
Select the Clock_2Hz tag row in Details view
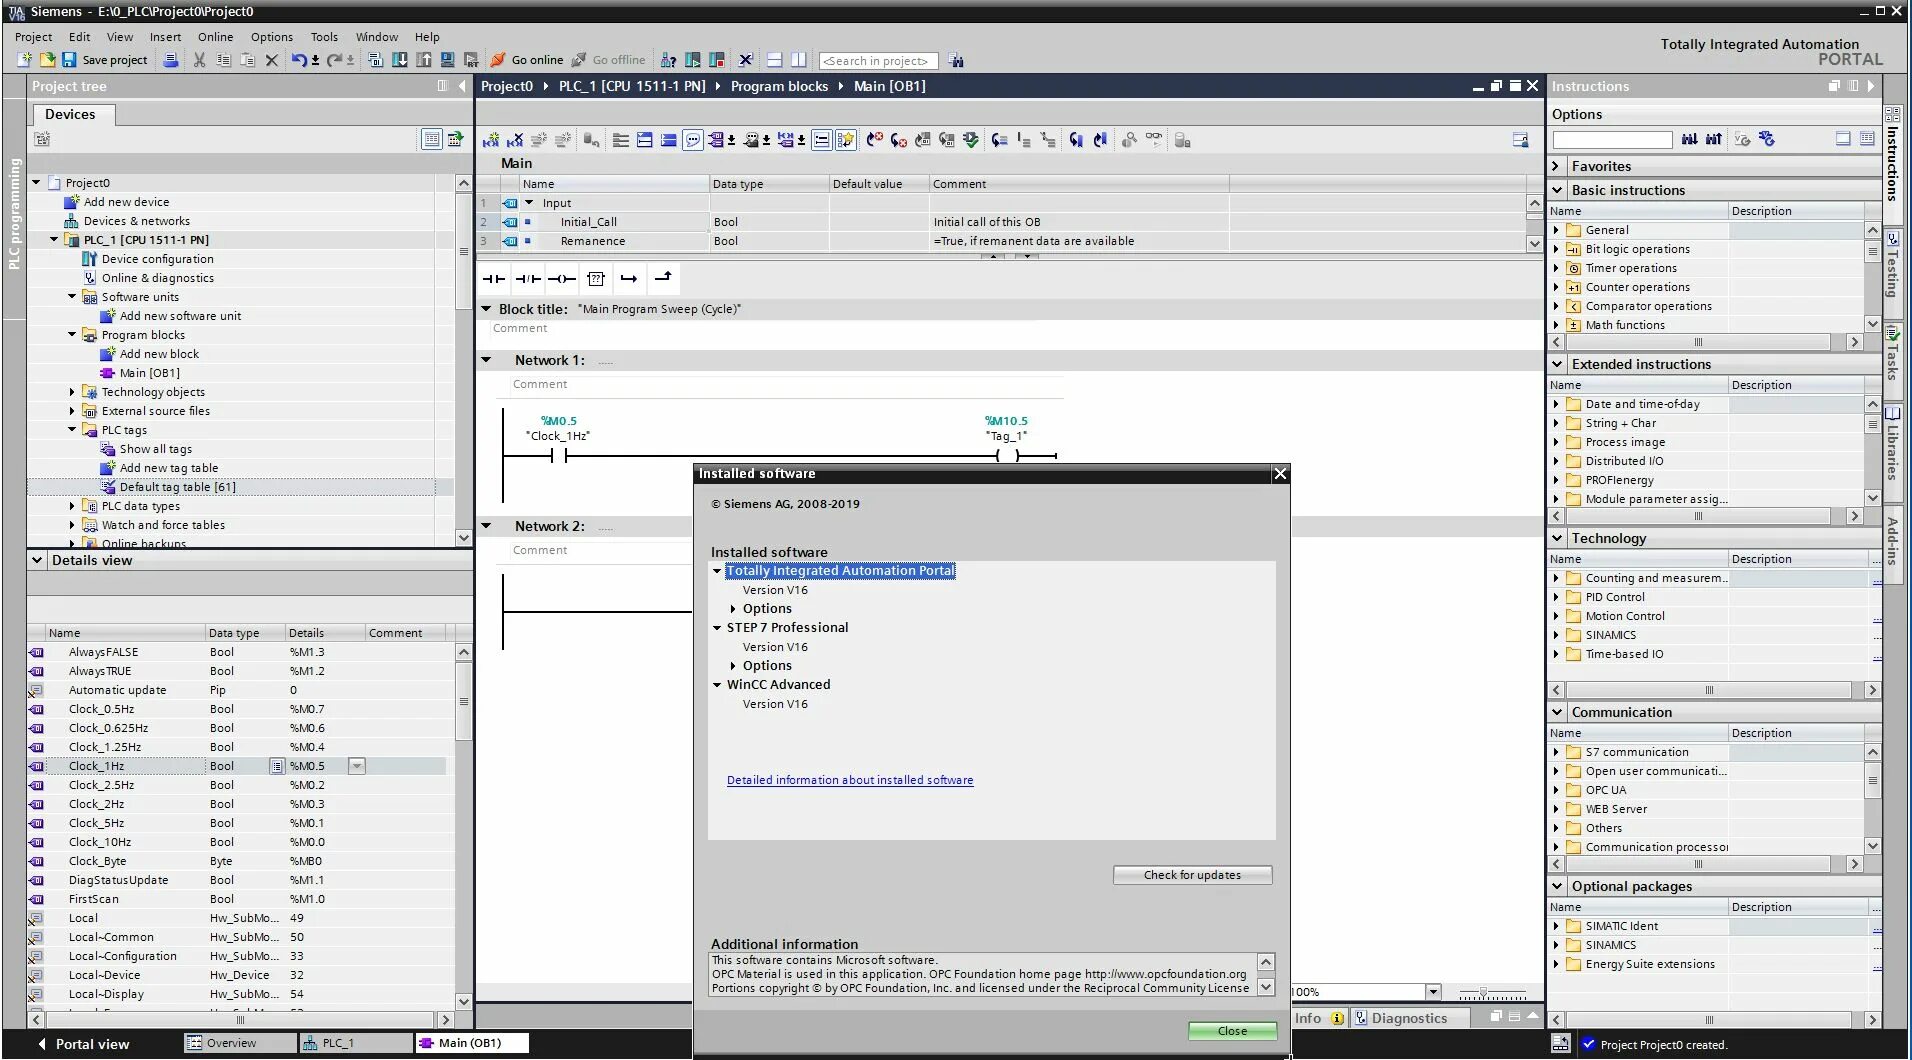236,804
